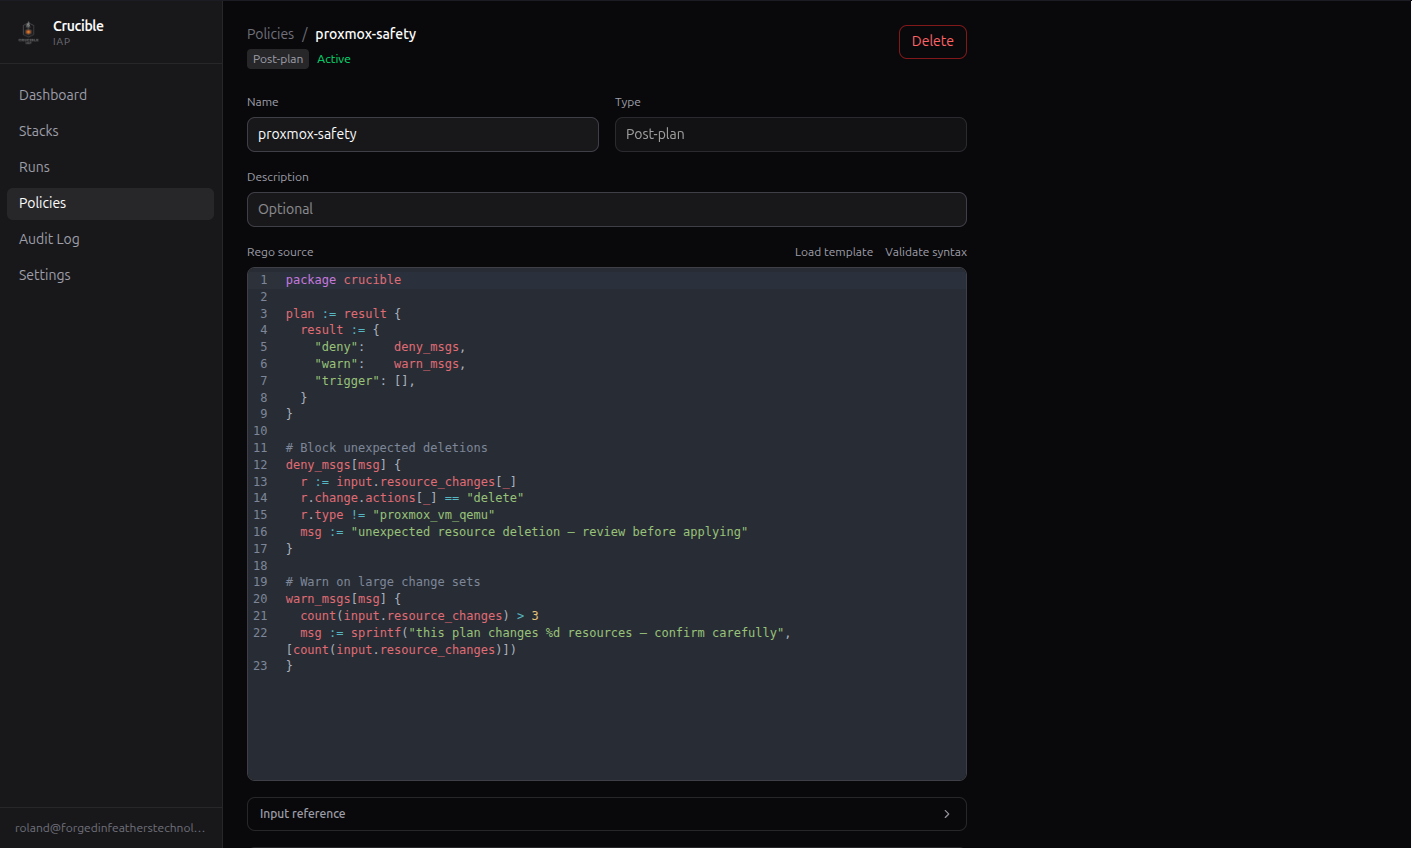Click Load template above the editor
This screenshot has height=848, width=1412.
(x=834, y=251)
